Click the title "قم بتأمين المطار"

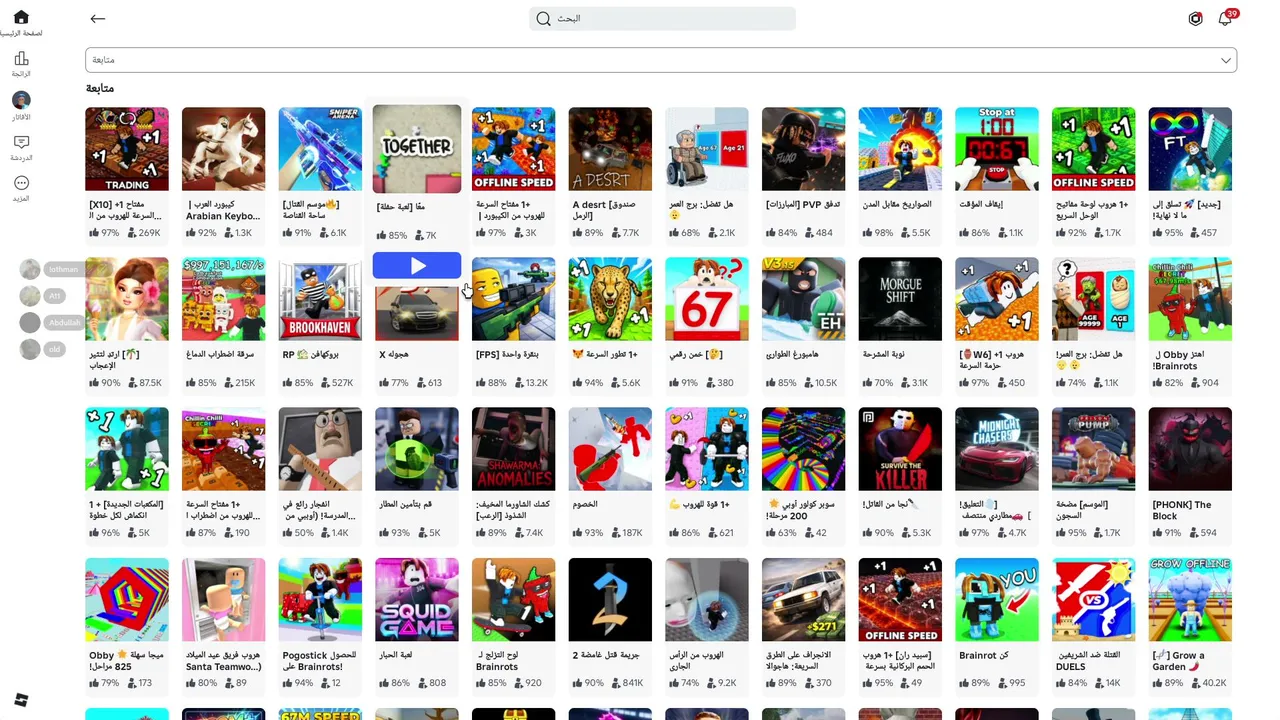[405, 505]
